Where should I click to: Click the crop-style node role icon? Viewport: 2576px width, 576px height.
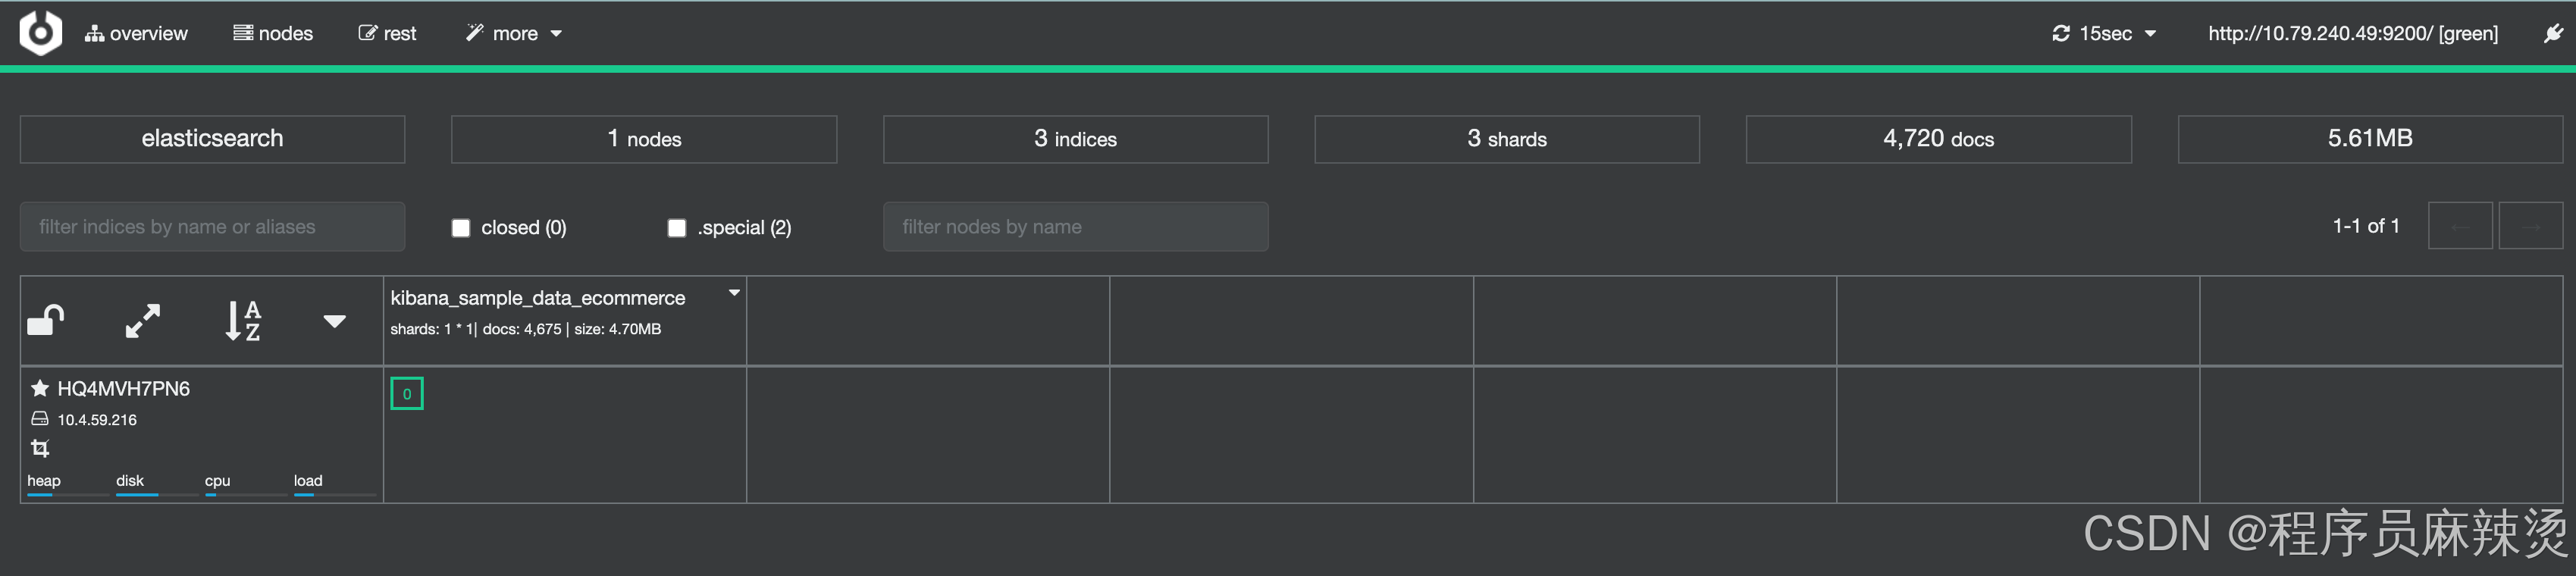(x=40, y=448)
